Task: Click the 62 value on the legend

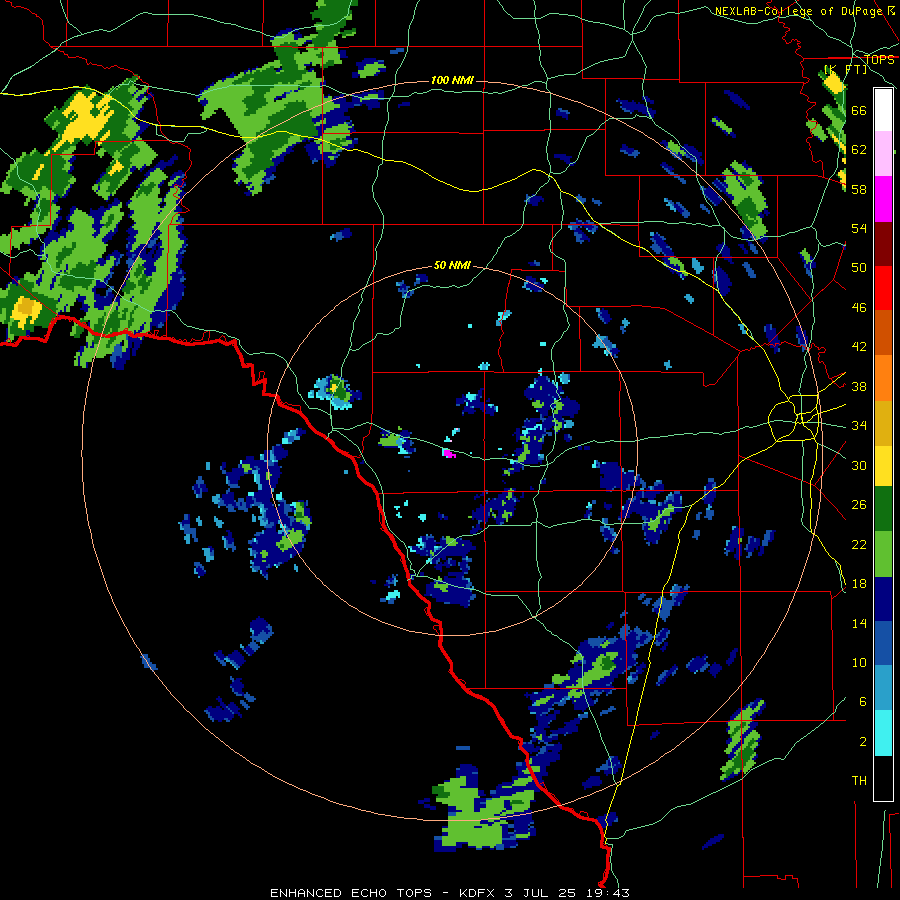Action: [x=859, y=150]
